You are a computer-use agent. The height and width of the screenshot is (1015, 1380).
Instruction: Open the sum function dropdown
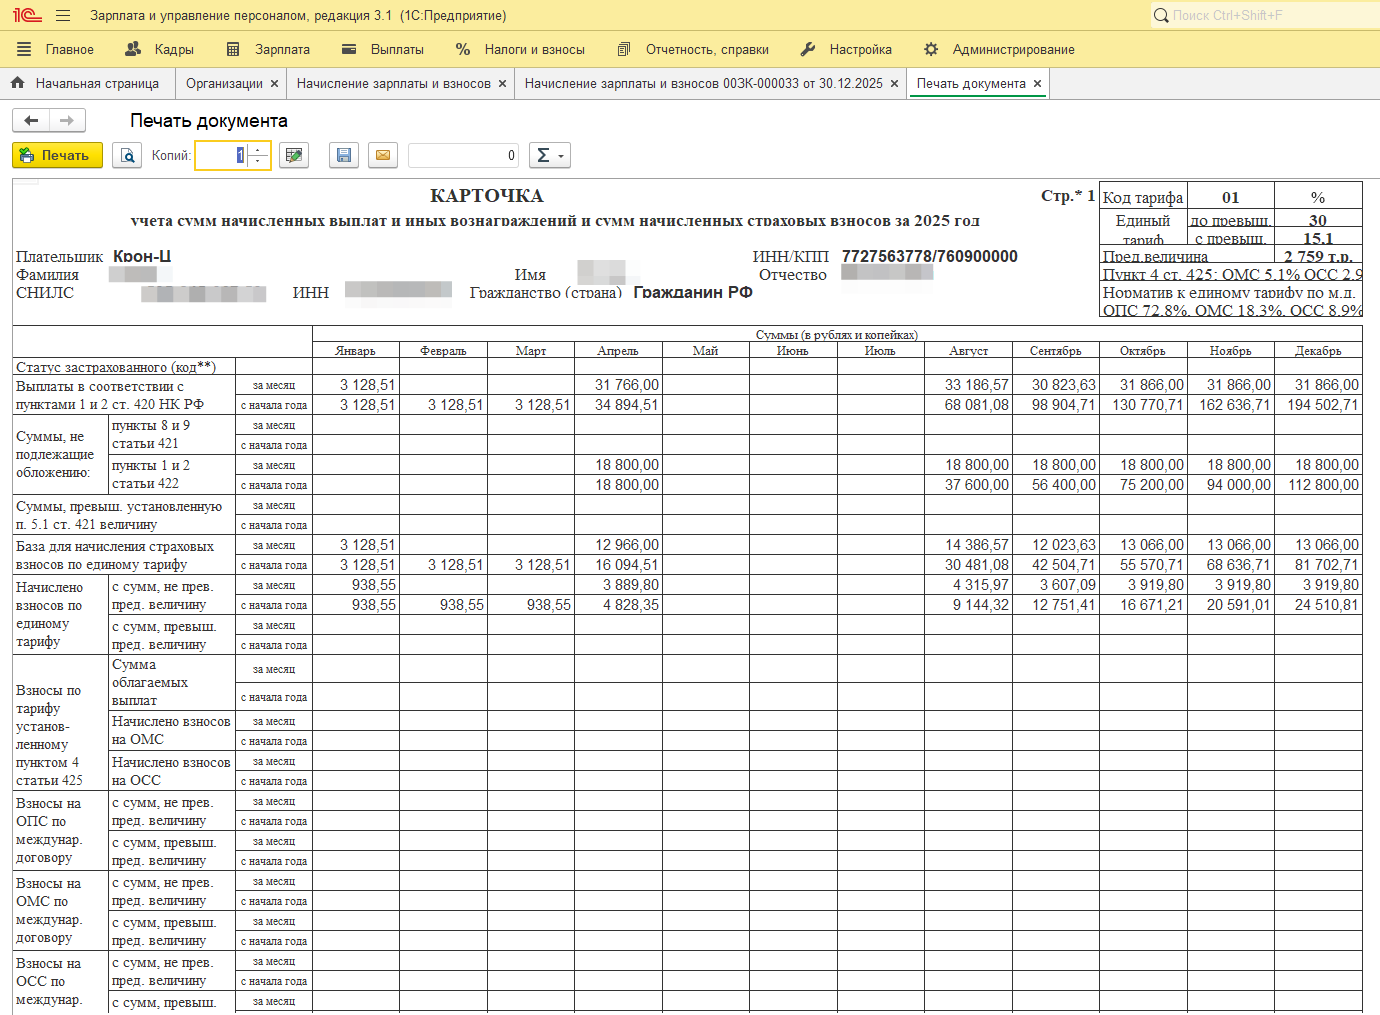[549, 155]
